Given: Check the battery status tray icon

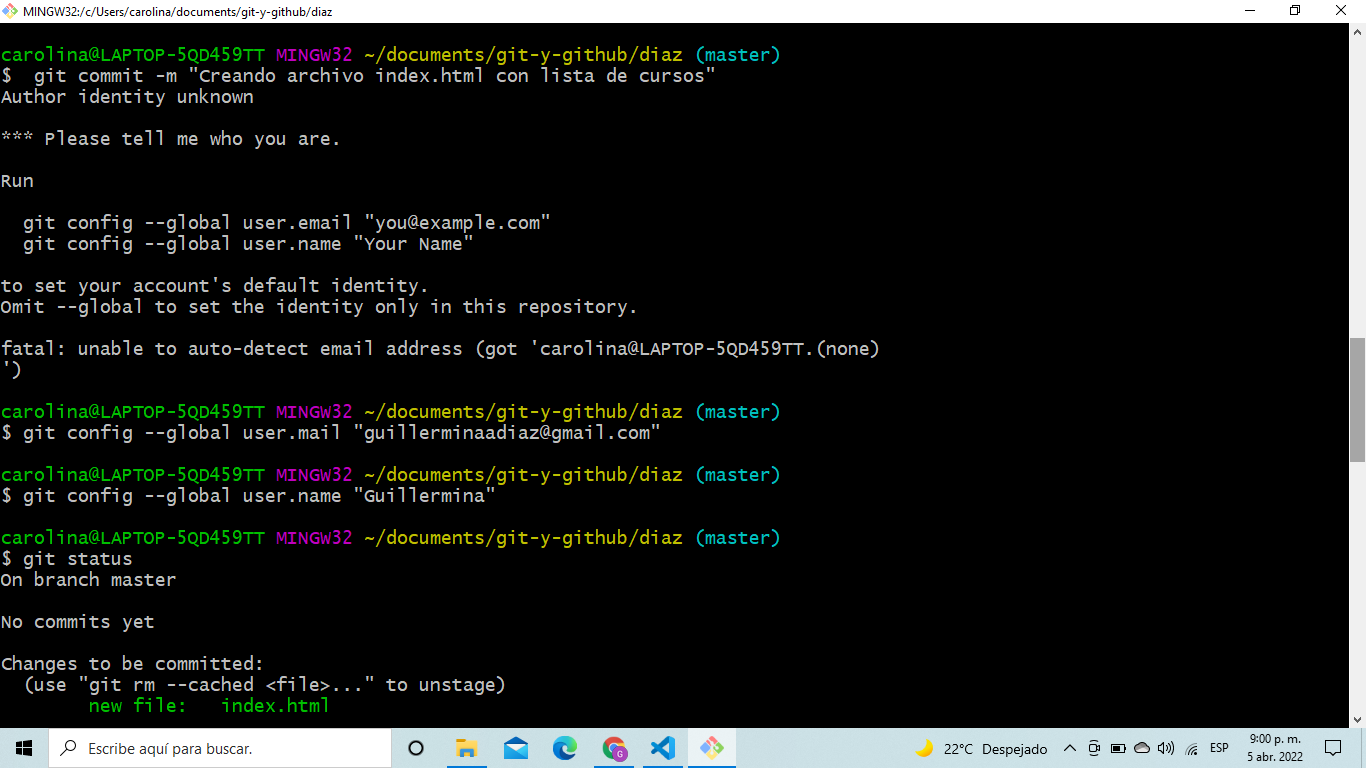Looking at the screenshot, I should (x=1118, y=748).
